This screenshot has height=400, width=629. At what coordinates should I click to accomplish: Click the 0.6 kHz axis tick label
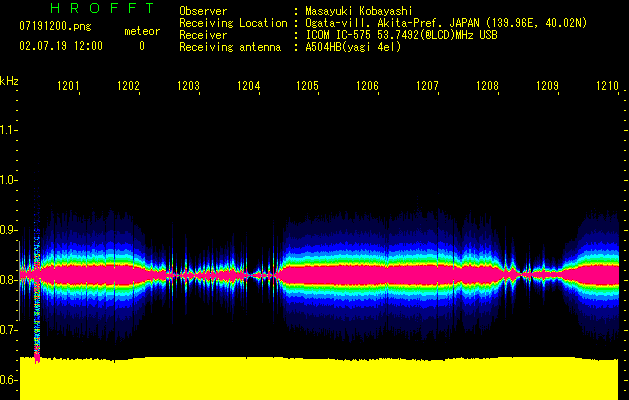pos(7,380)
